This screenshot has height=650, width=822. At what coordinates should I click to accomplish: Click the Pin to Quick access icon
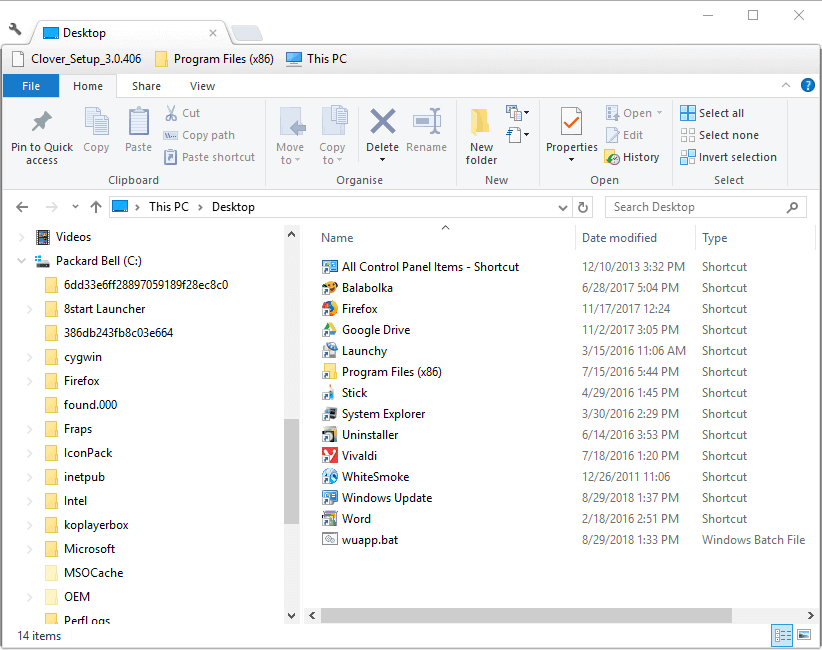coord(41,123)
